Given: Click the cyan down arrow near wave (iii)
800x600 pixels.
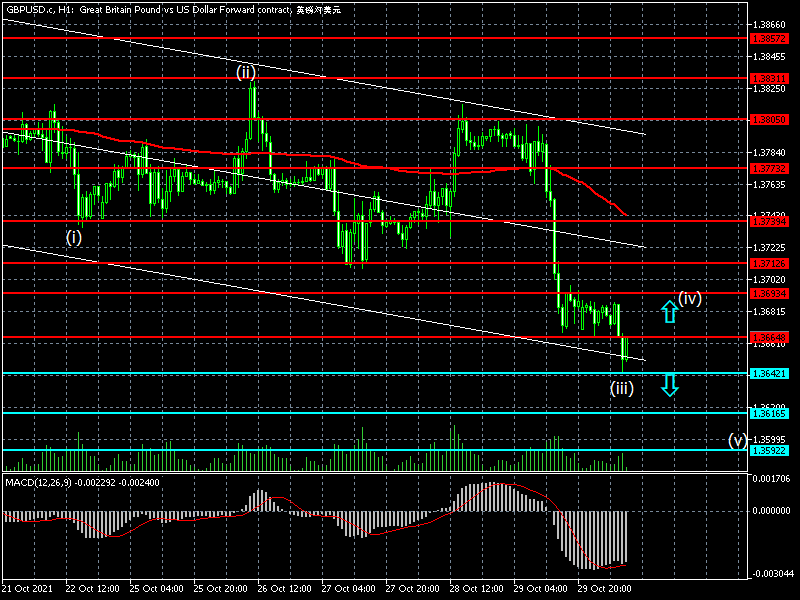Looking at the screenshot, I should (x=669, y=385).
